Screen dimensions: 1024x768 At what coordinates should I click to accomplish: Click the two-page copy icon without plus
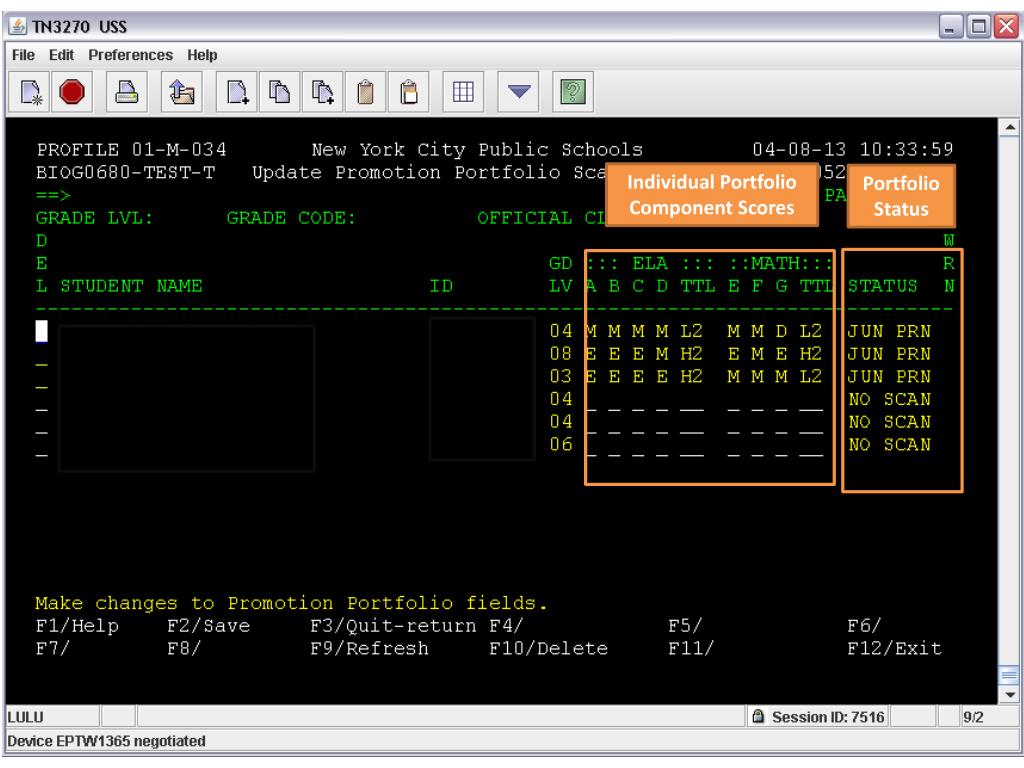(x=280, y=91)
